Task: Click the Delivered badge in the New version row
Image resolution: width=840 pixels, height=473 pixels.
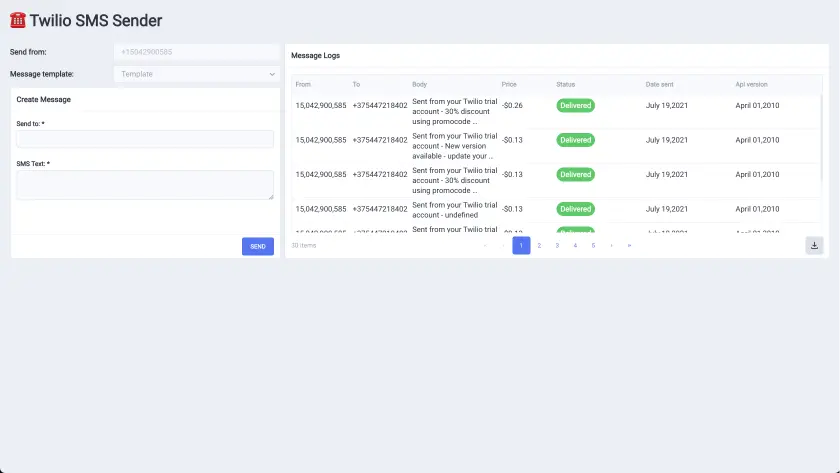Action: [x=575, y=140]
